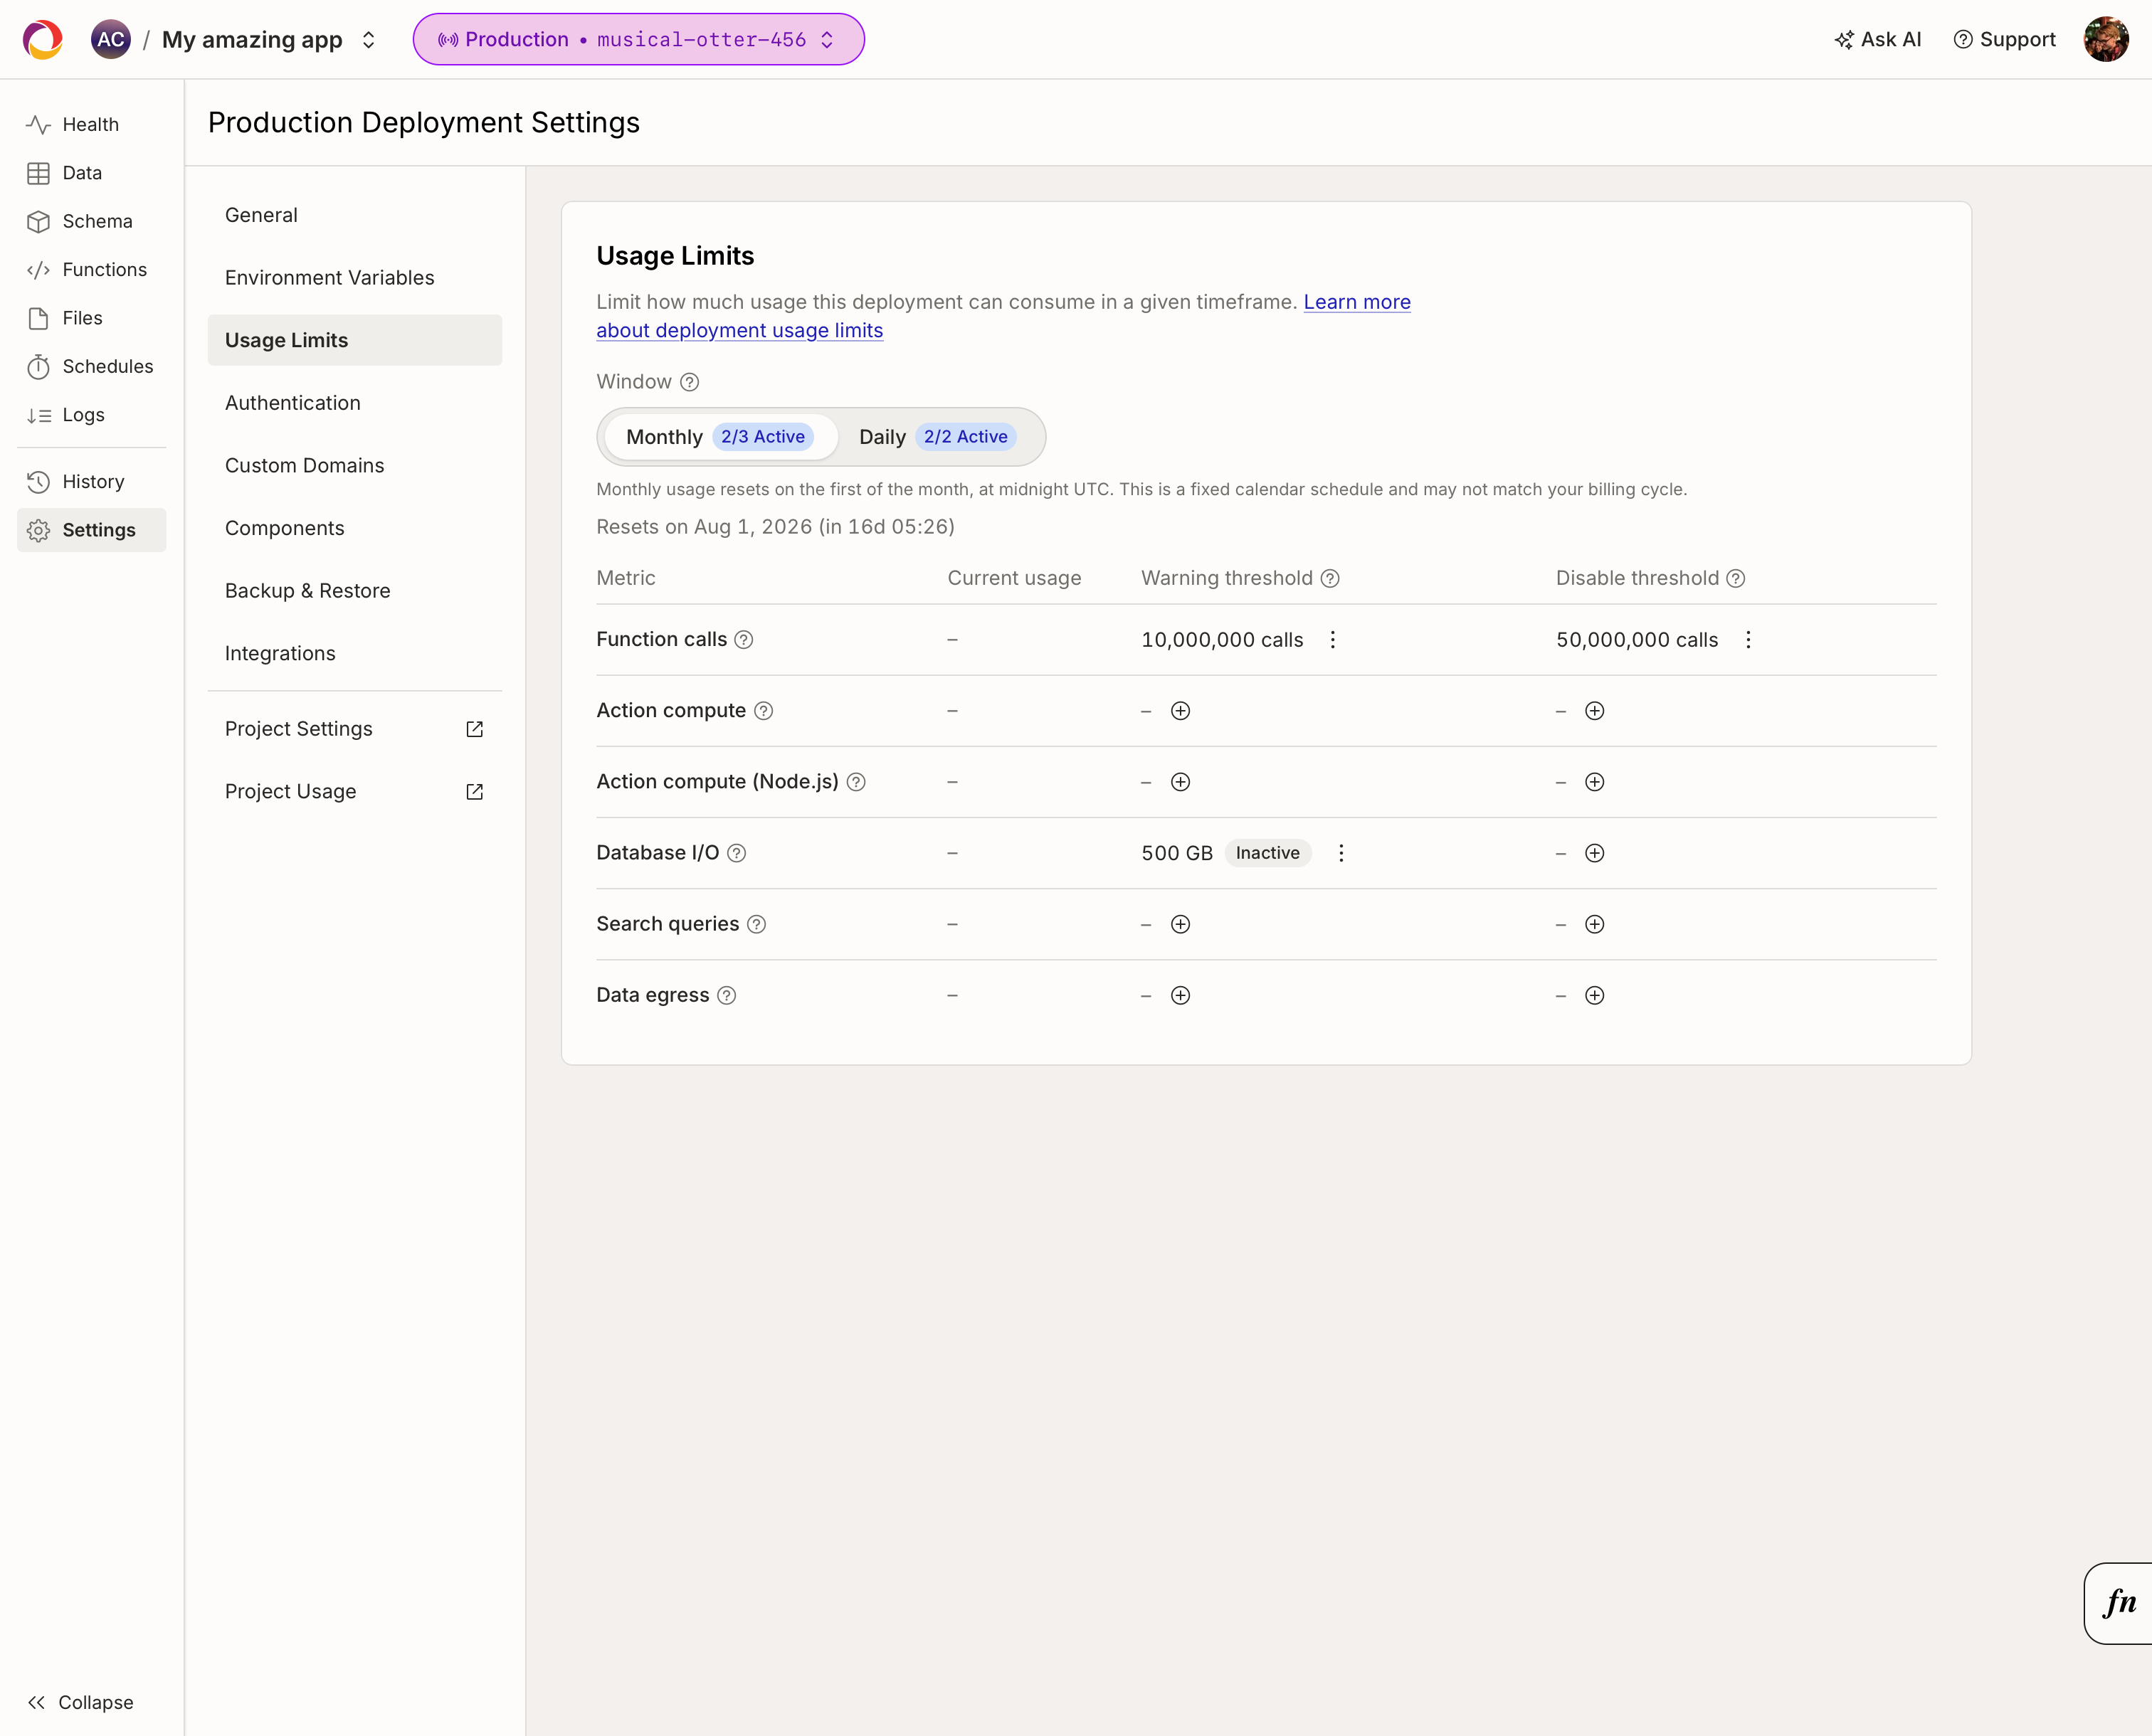Click the Resets on Aug 1, 2026 text
The width and height of the screenshot is (2152, 1736).
pyautogui.click(x=775, y=527)
